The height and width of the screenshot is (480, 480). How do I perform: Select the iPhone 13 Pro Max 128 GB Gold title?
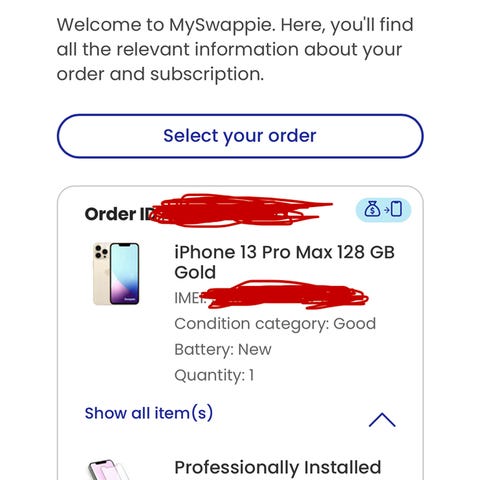(x=284, y=262)
